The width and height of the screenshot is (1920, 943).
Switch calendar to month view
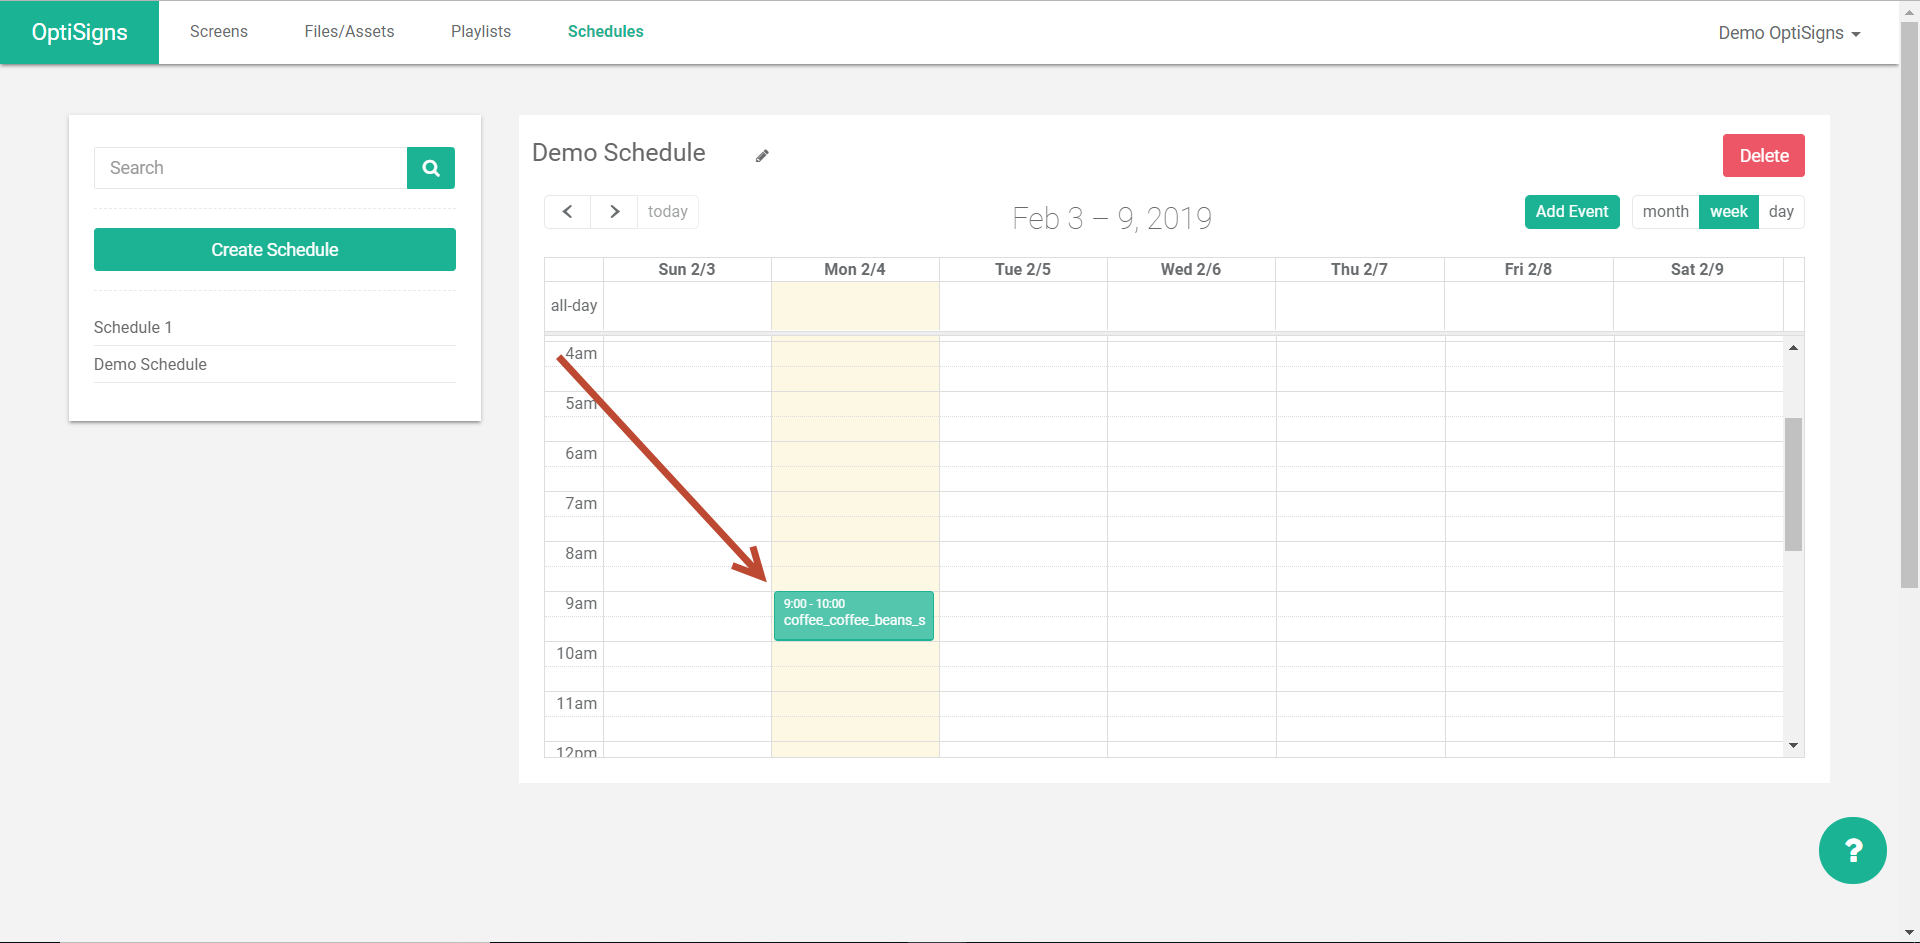click(1665, 212)
